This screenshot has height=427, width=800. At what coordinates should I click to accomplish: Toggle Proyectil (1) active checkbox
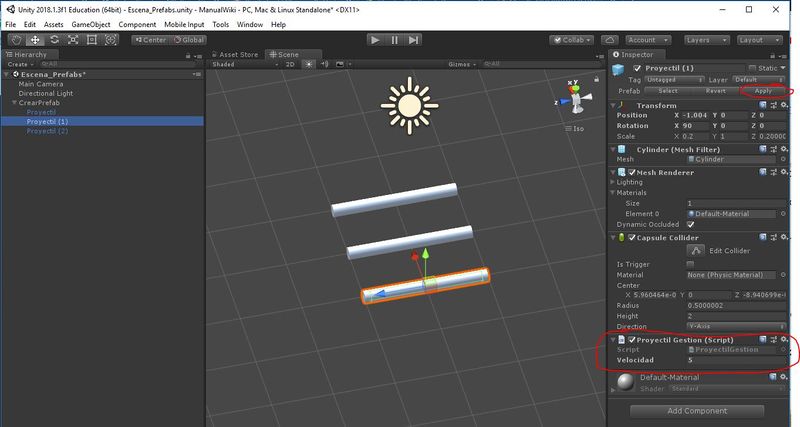637,68
